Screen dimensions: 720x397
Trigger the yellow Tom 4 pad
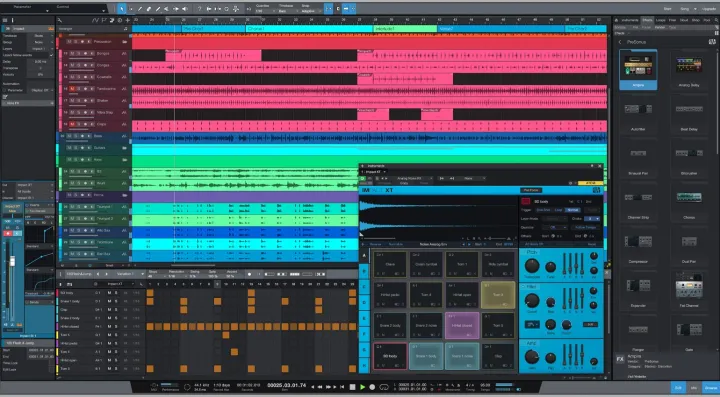[498, 294]
